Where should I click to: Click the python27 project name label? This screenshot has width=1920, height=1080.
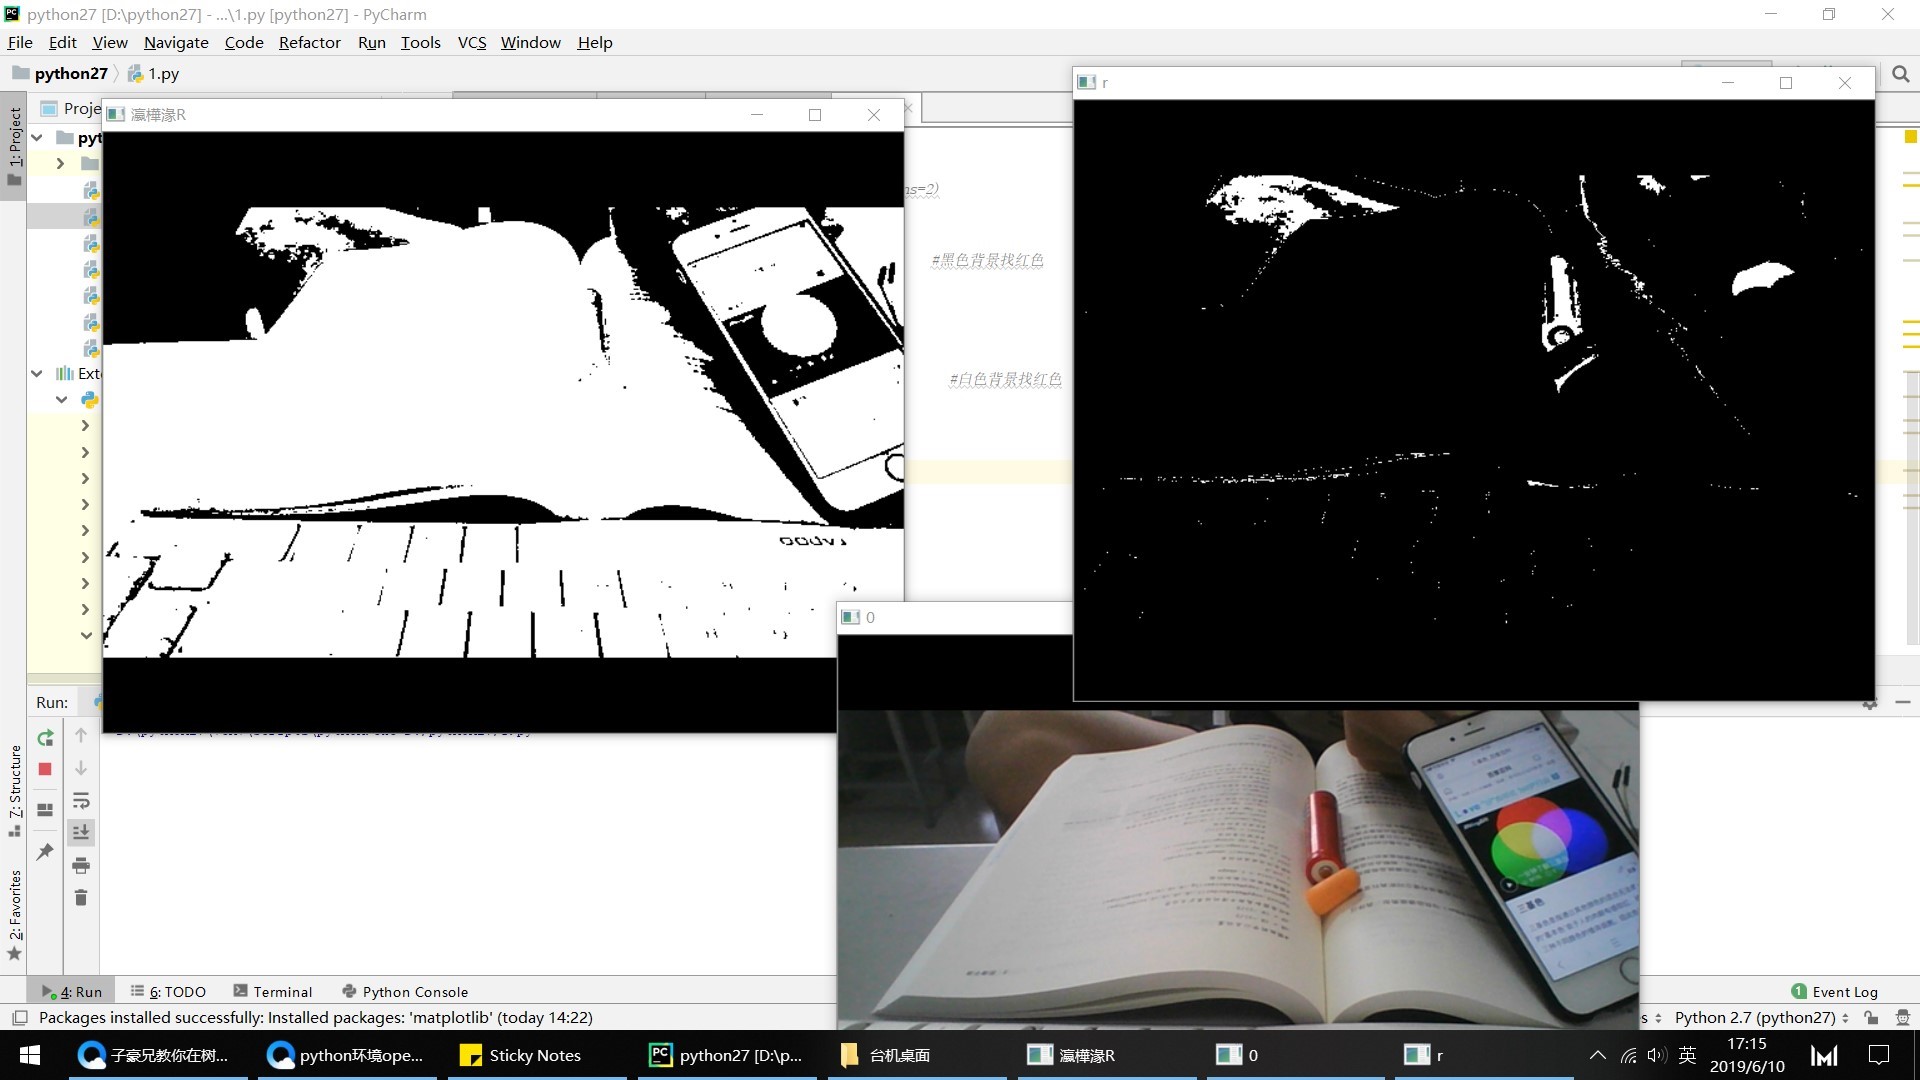pyautogui.click(x=71, y=73)
